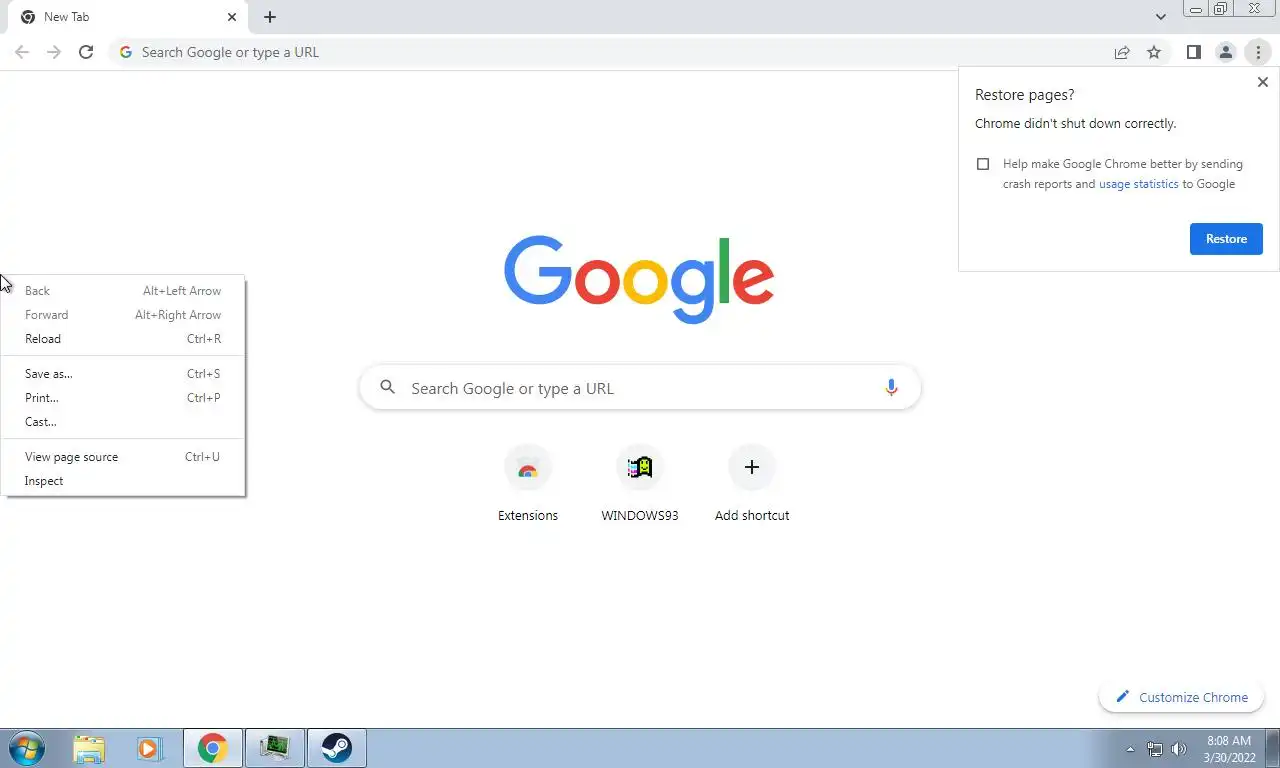Open the monitor app taskbar button
Viewport: 1280px width, 768px height.
(x=274, y=748)
